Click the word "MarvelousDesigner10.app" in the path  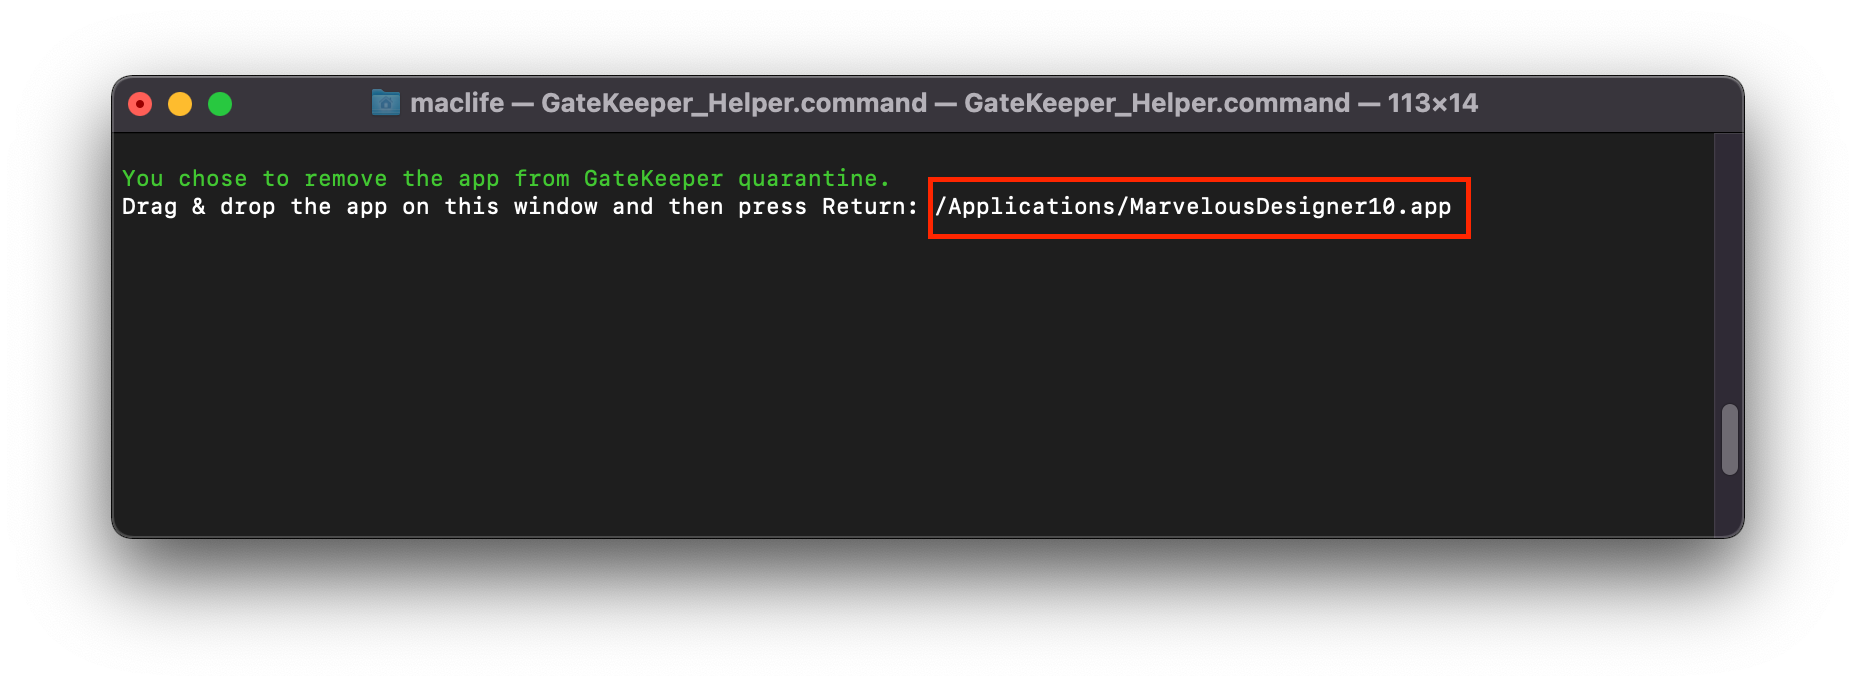[1290, 207]
